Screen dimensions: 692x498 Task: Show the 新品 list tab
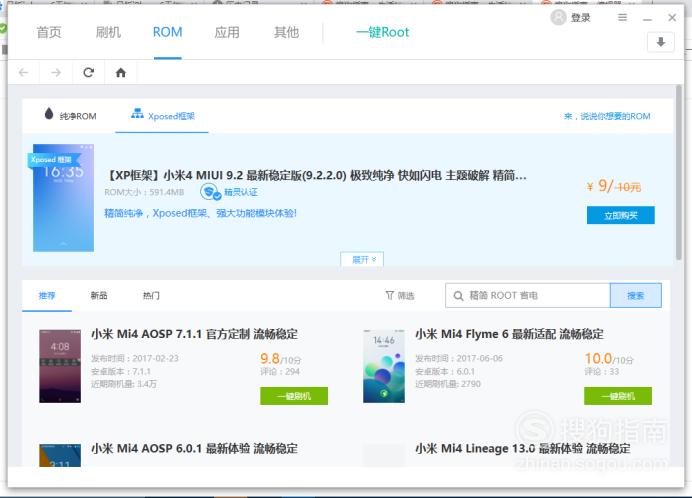pos(99,295)
